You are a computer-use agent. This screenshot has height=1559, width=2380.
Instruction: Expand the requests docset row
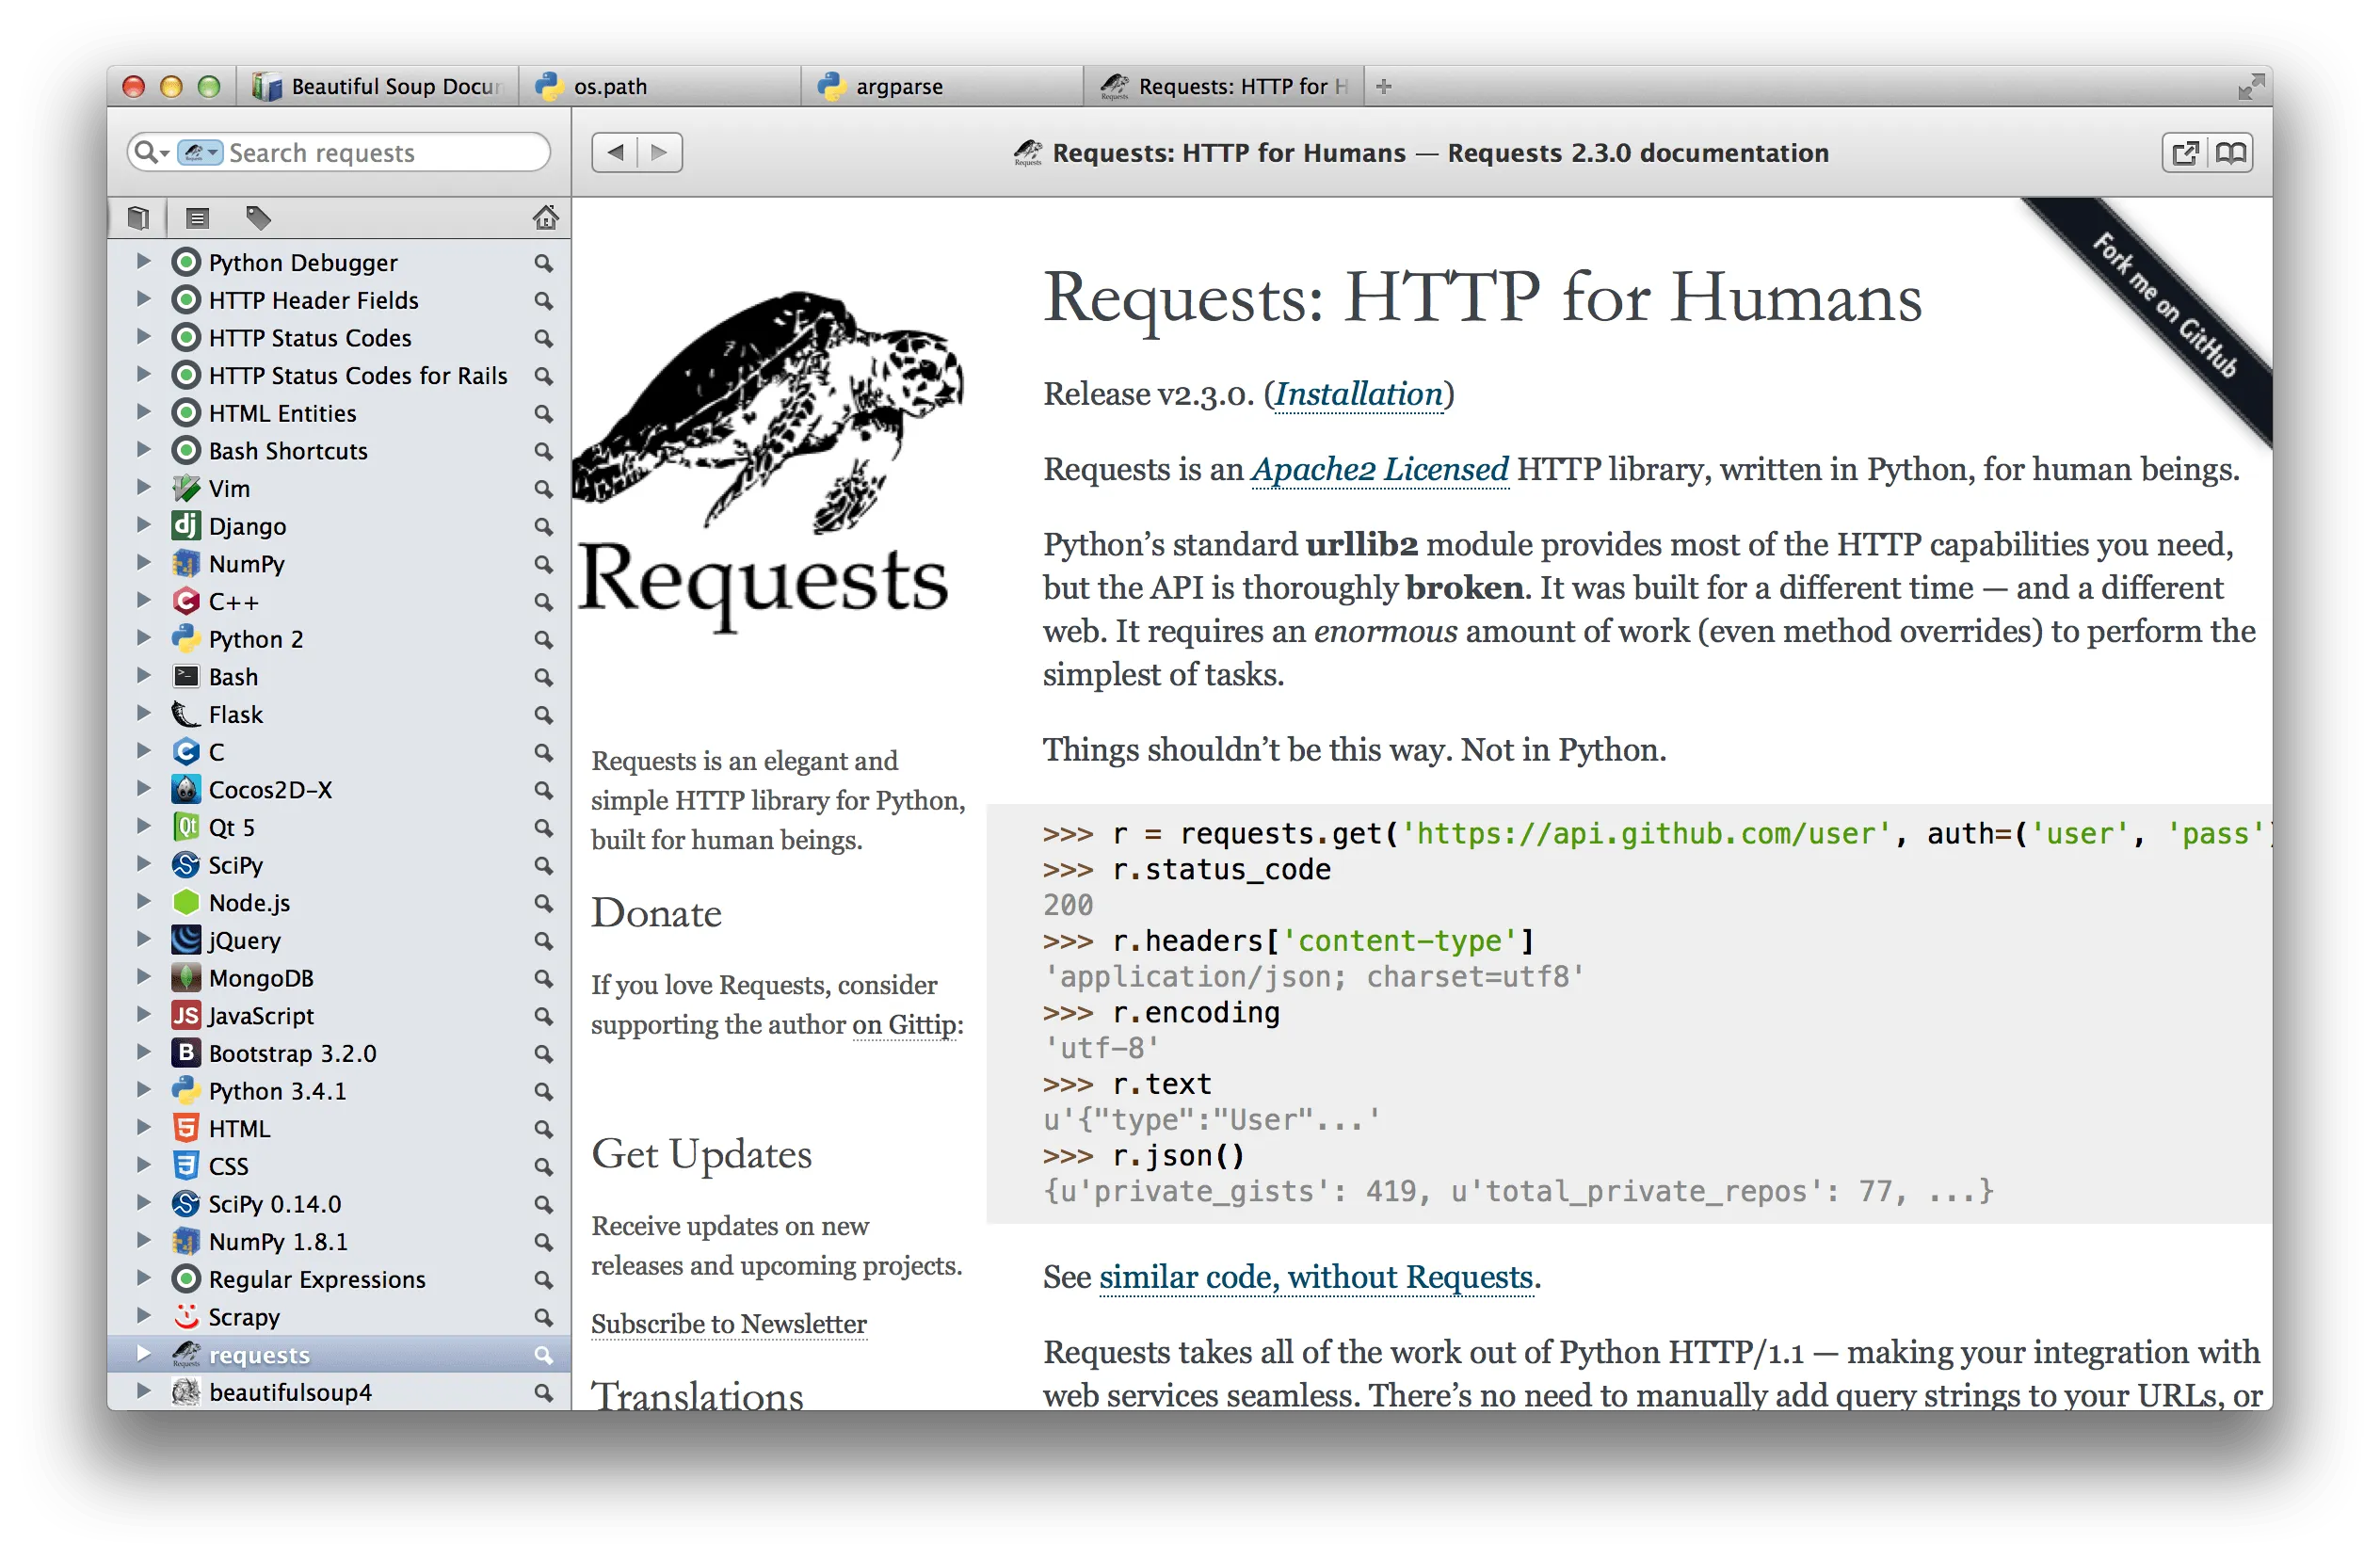click(x=143, y=1354)
